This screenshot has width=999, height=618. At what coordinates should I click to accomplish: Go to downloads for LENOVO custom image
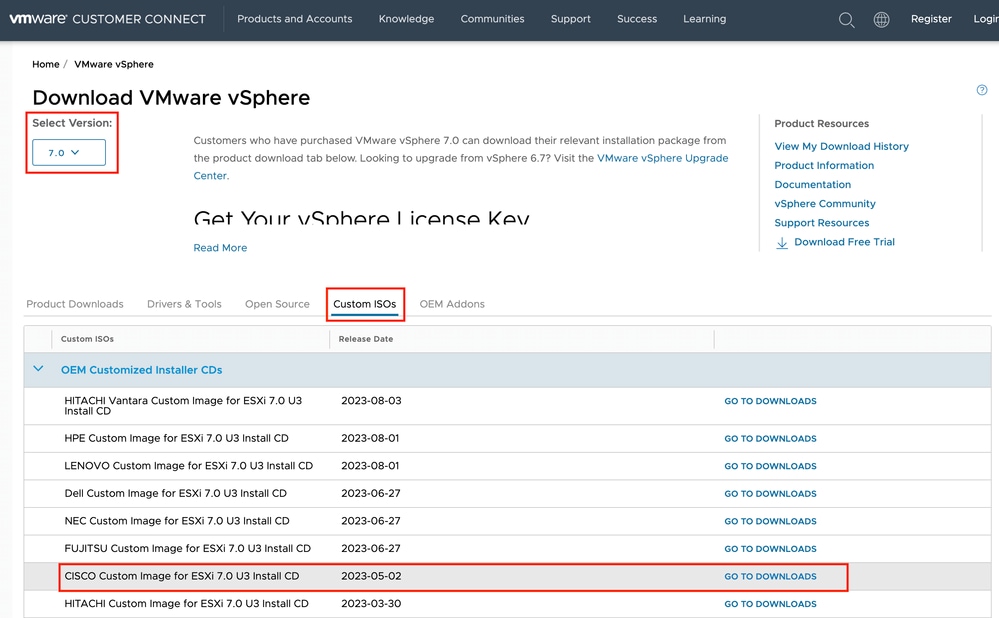[770, 466]
